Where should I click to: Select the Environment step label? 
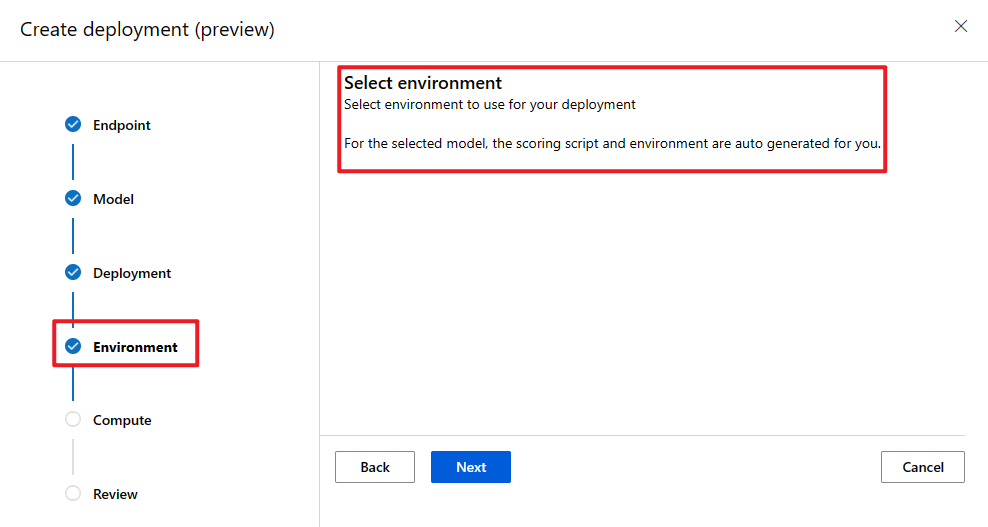(135, 347)
